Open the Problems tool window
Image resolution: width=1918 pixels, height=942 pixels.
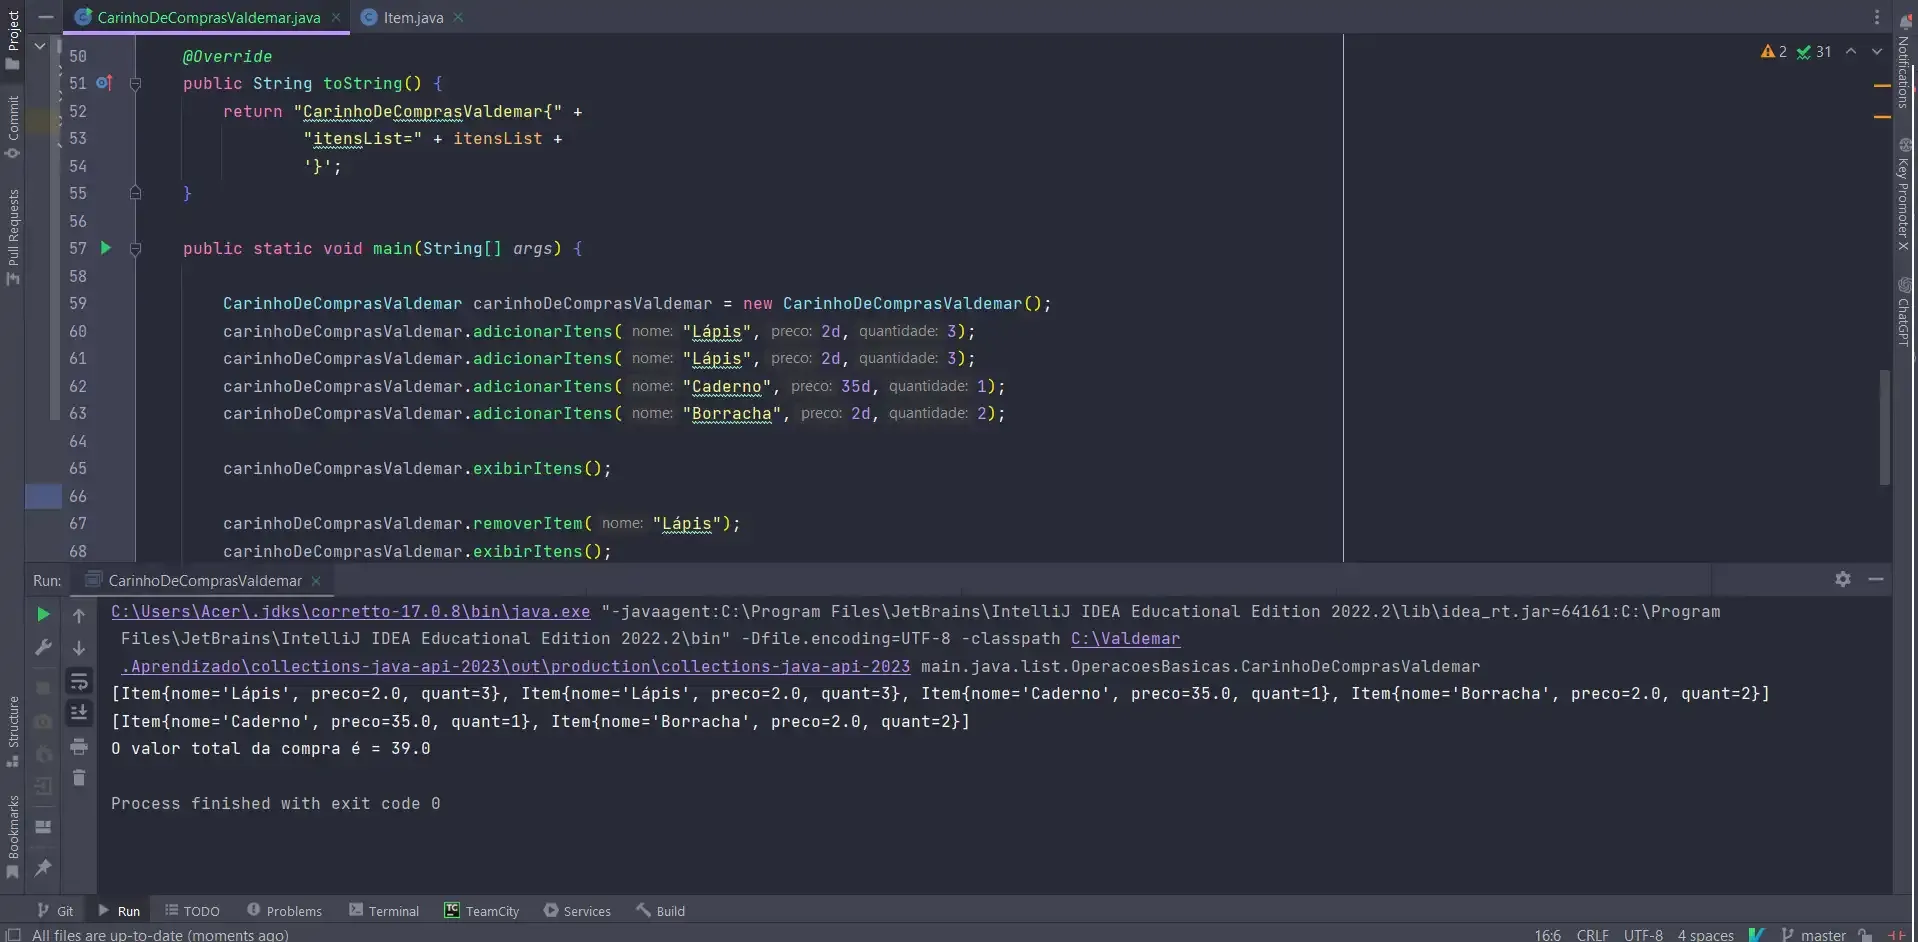(x=284, y=910)
